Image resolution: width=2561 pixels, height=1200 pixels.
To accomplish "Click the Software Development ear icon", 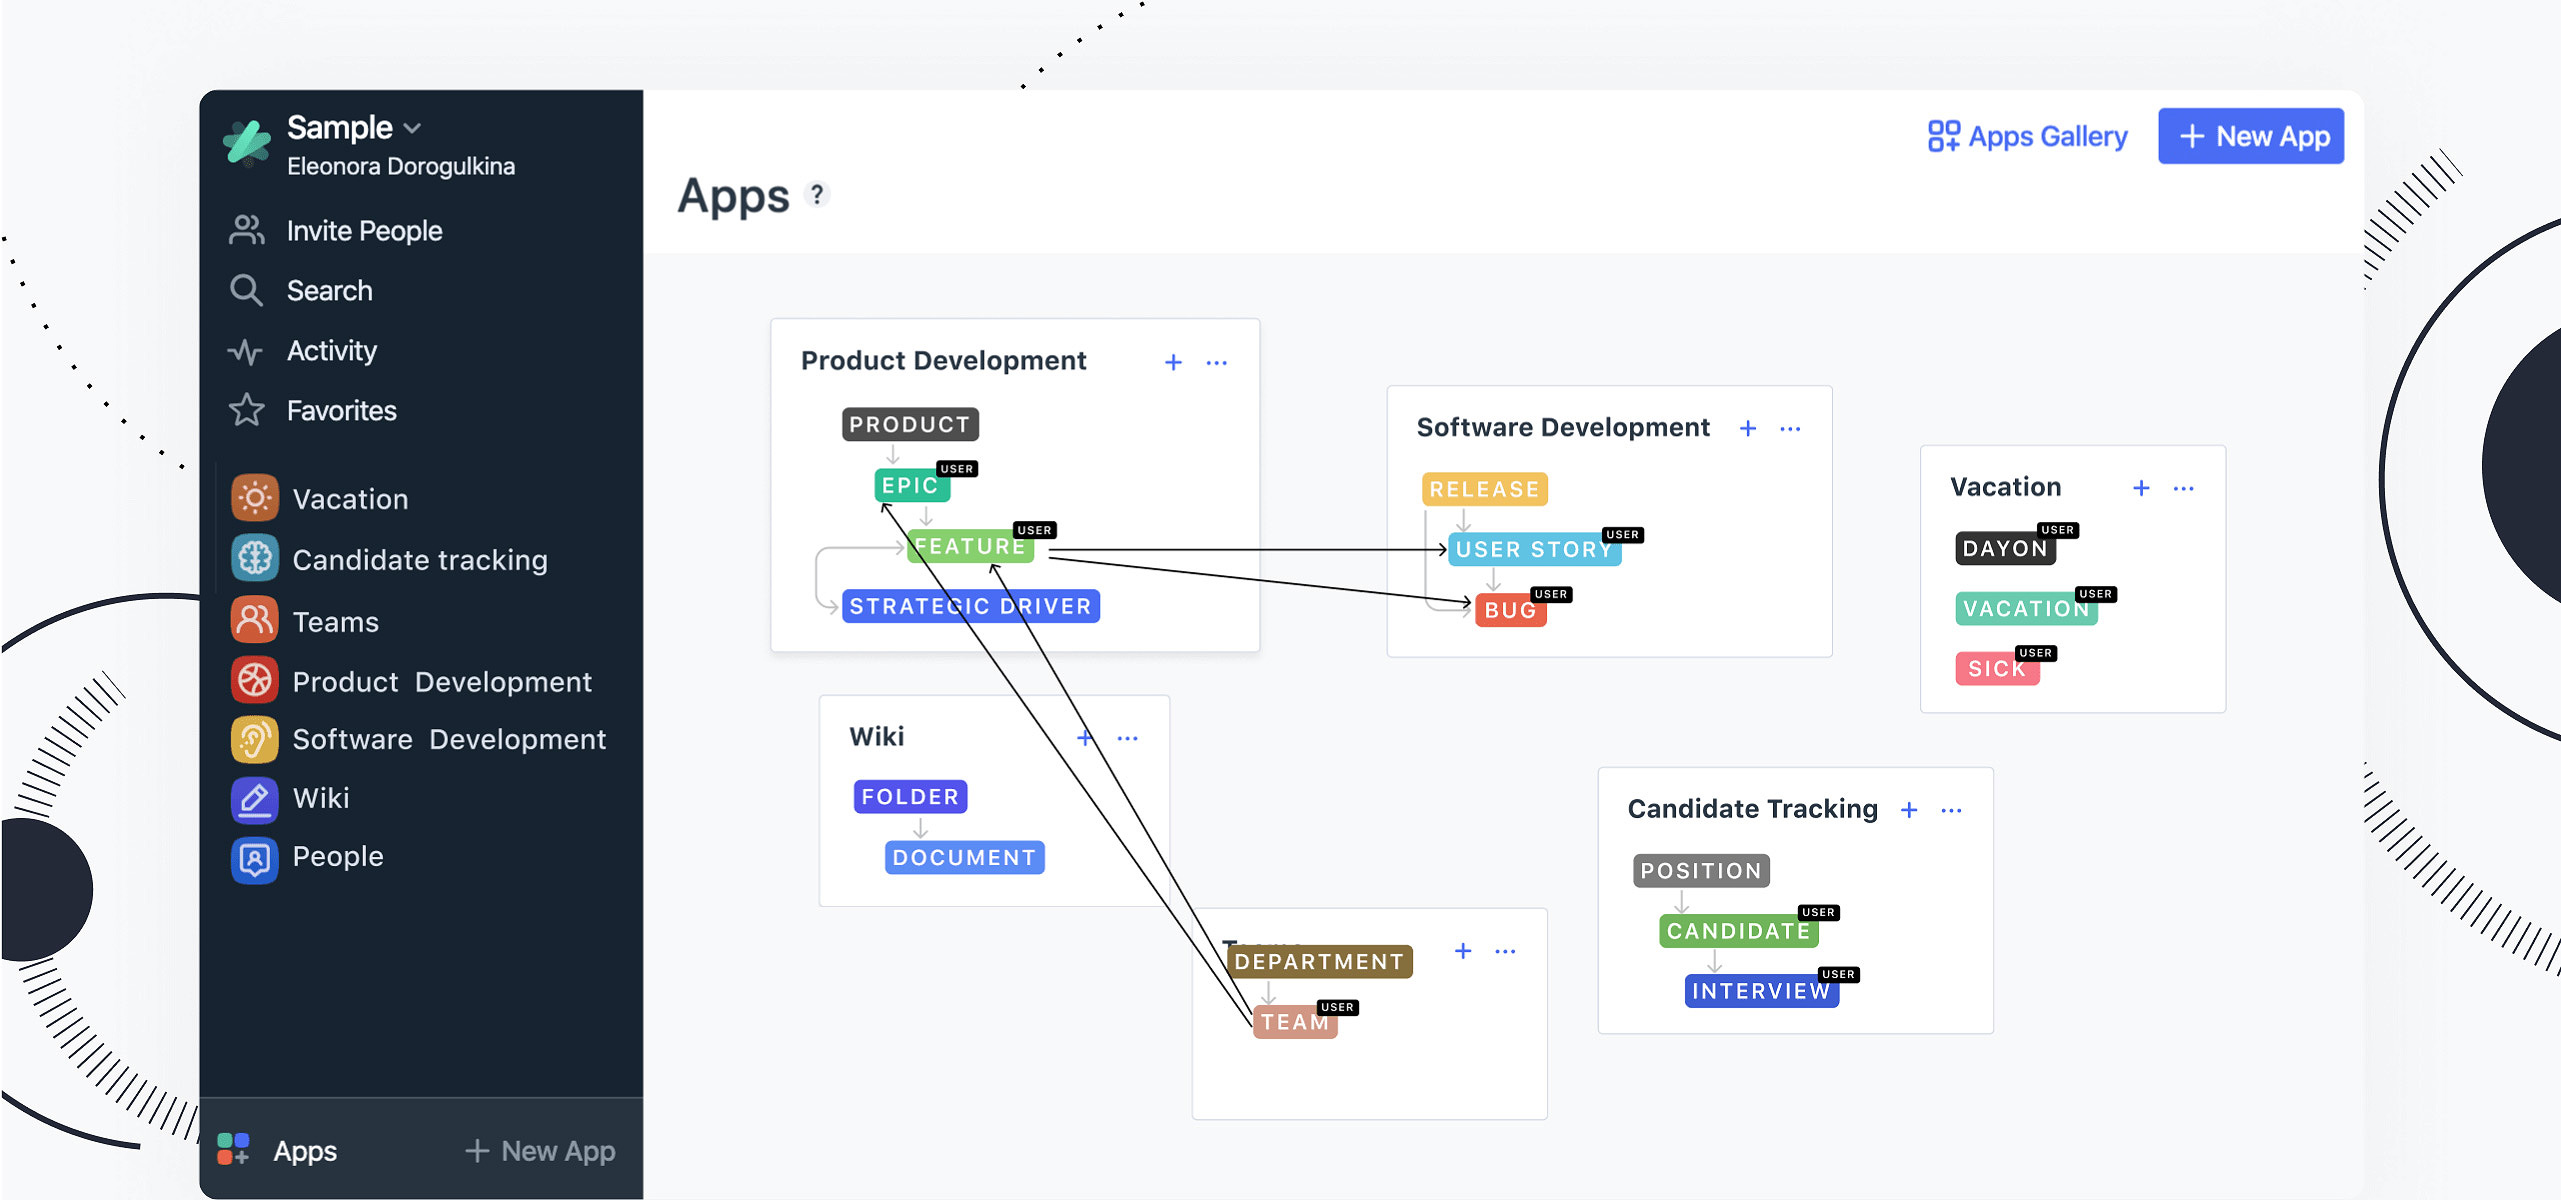I will pos(254,739).
